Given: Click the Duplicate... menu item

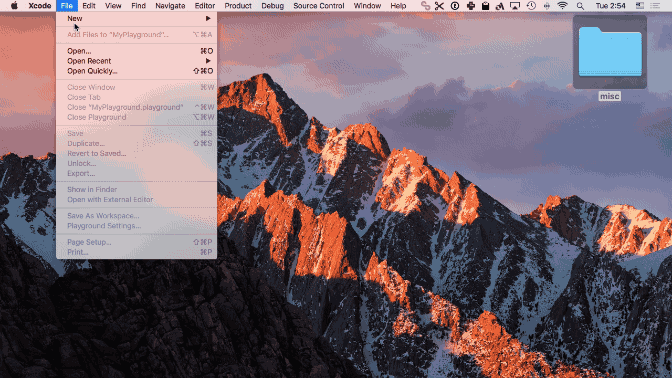Looking at the screenshot, I should point(136,144).
